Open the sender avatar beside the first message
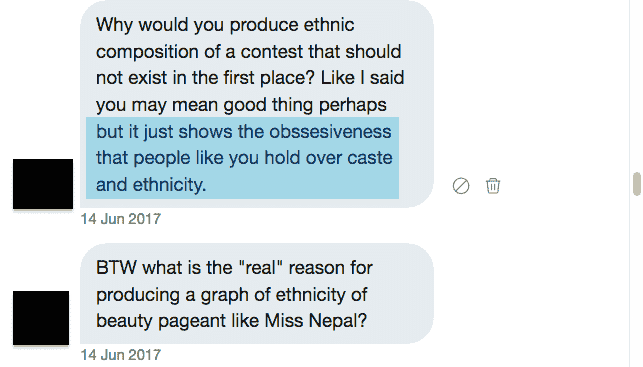Screen dimensions: 643x367 point(43,184)
